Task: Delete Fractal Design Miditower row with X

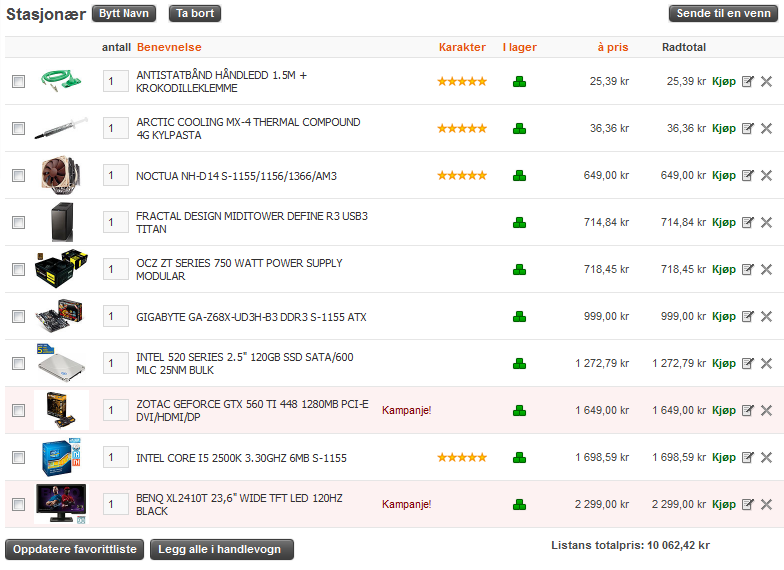Action: (x=766, y=222)
